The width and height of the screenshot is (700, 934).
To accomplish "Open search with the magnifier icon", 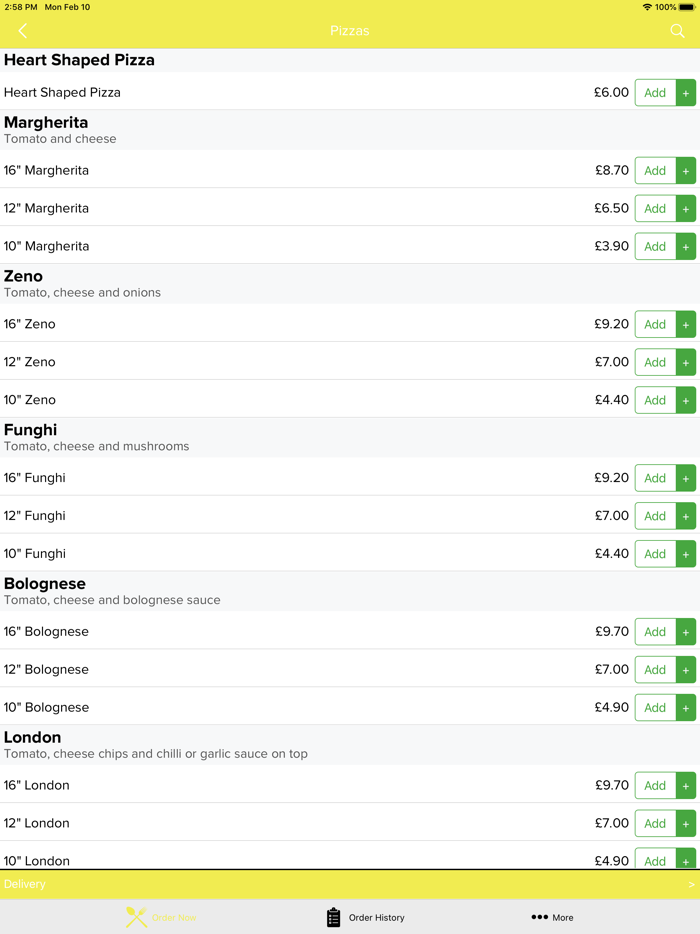I will click(677, 31).
